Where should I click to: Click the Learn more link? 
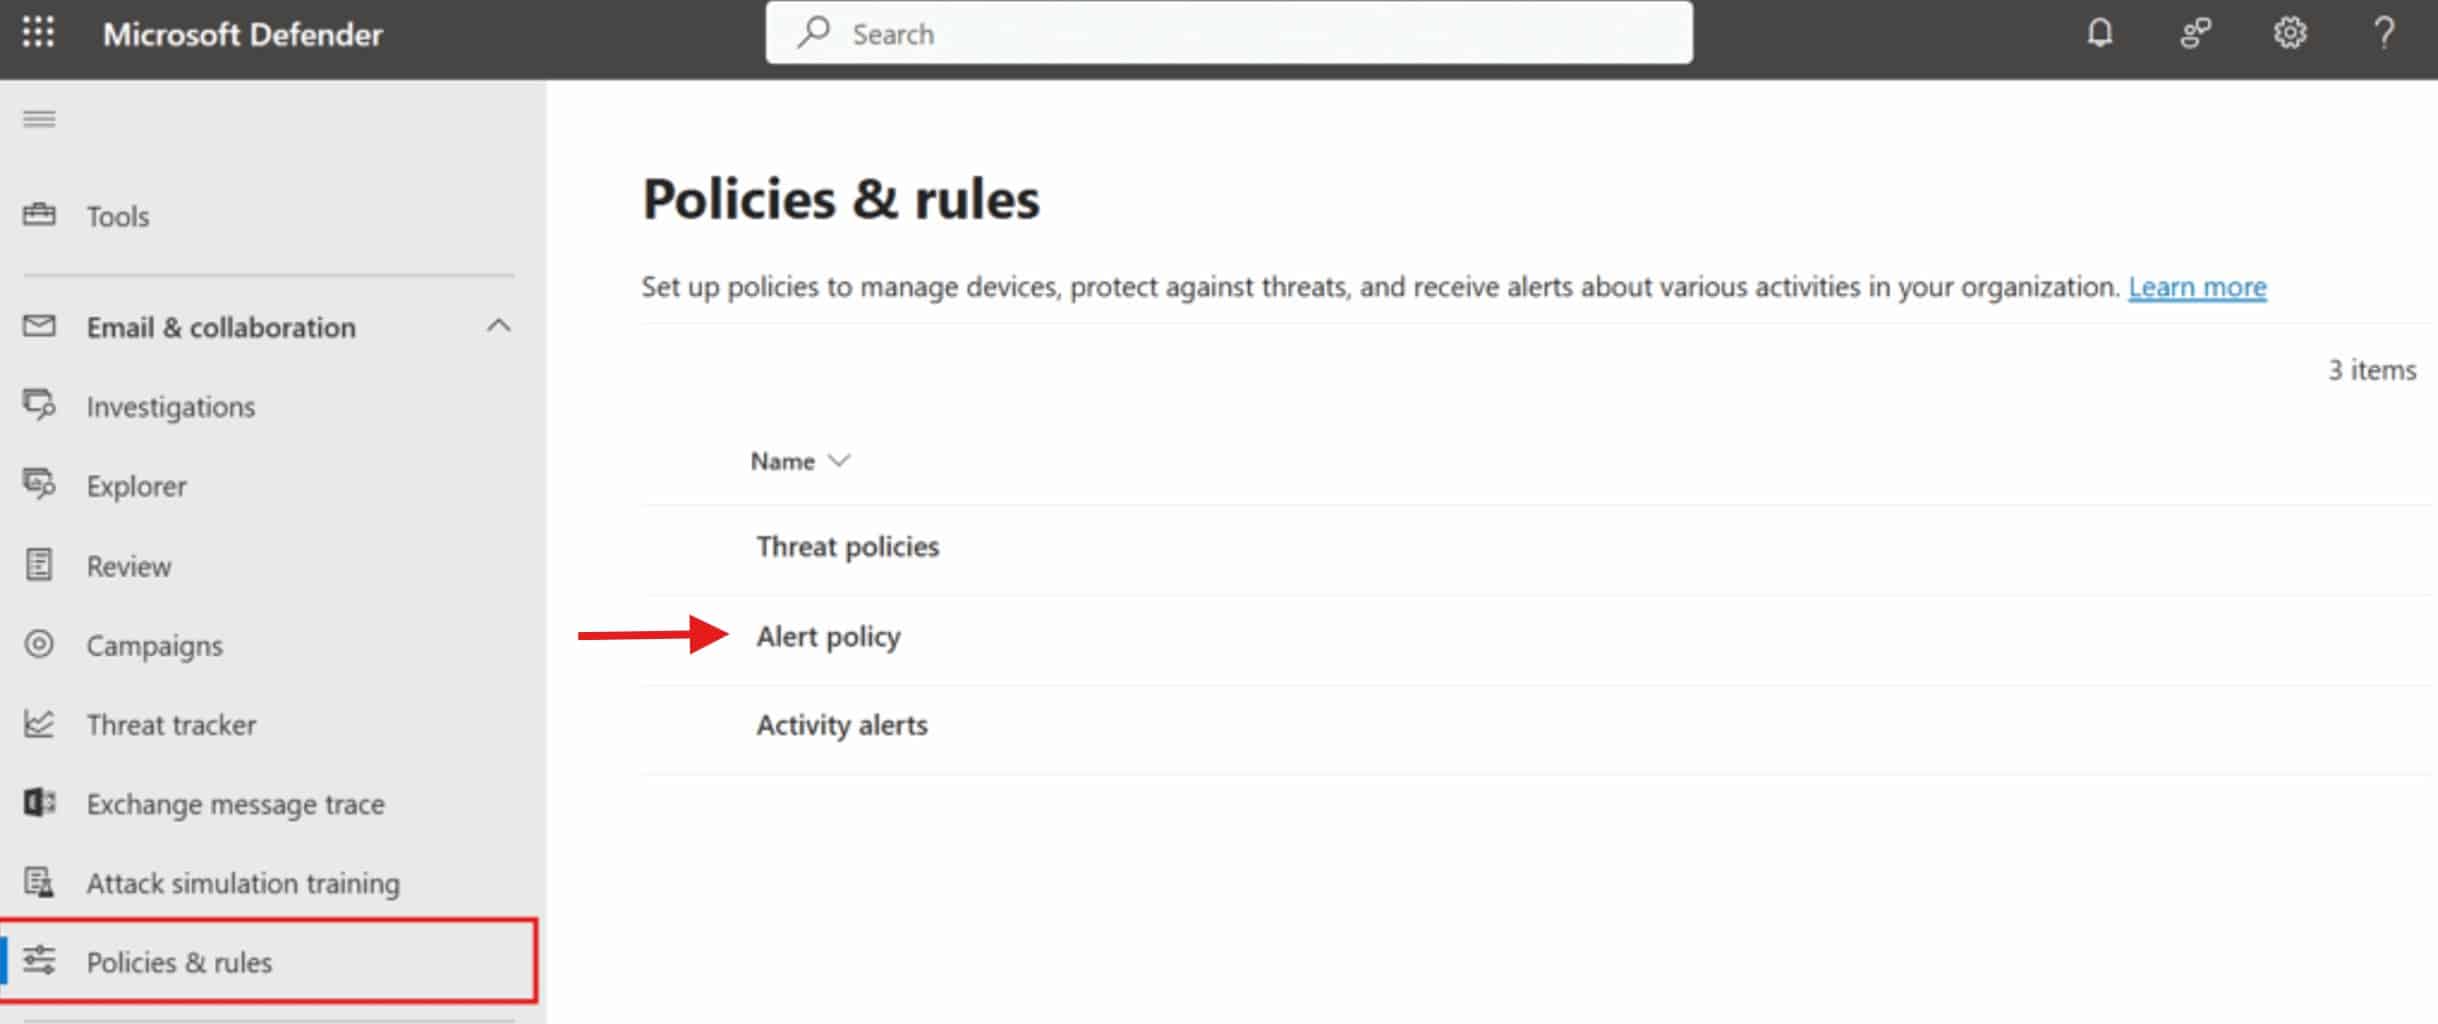(2196, 287)
